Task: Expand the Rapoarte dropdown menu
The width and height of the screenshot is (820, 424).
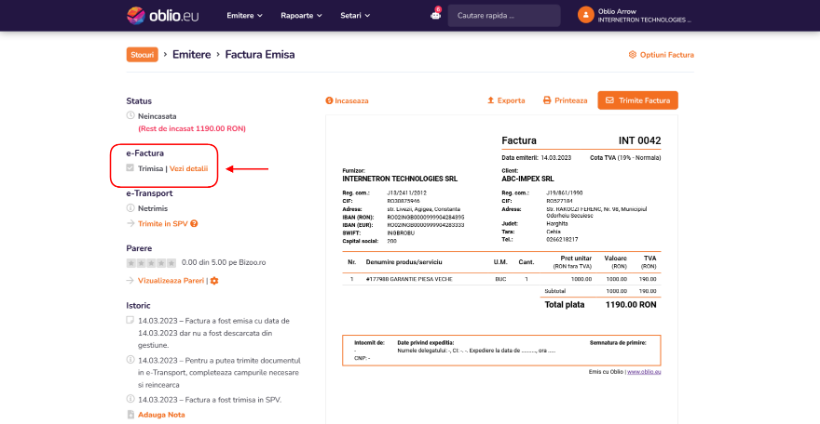Action: point(301,16)
